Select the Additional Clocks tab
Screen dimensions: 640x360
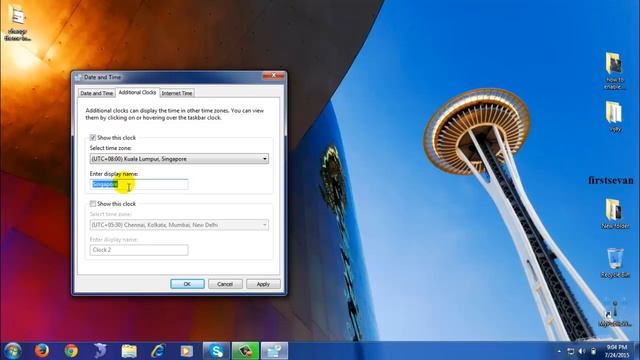(x=138, y=93)
